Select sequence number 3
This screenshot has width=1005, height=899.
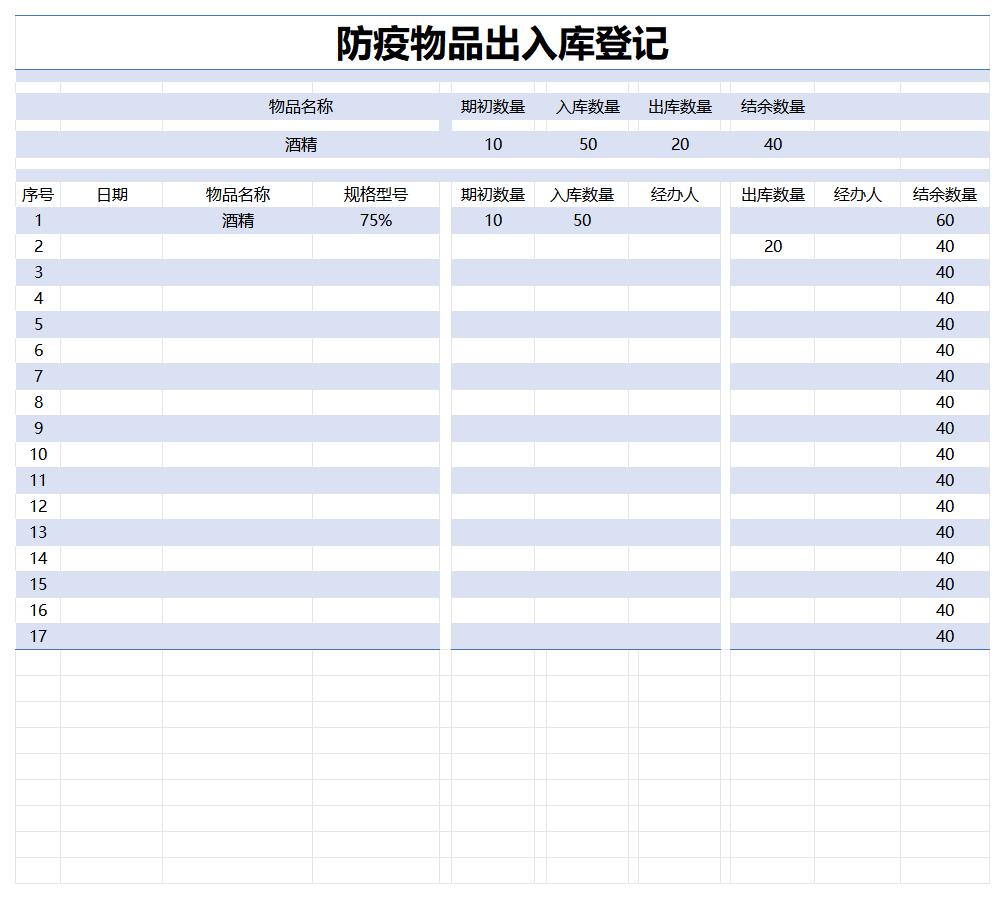tap(38, 272)
